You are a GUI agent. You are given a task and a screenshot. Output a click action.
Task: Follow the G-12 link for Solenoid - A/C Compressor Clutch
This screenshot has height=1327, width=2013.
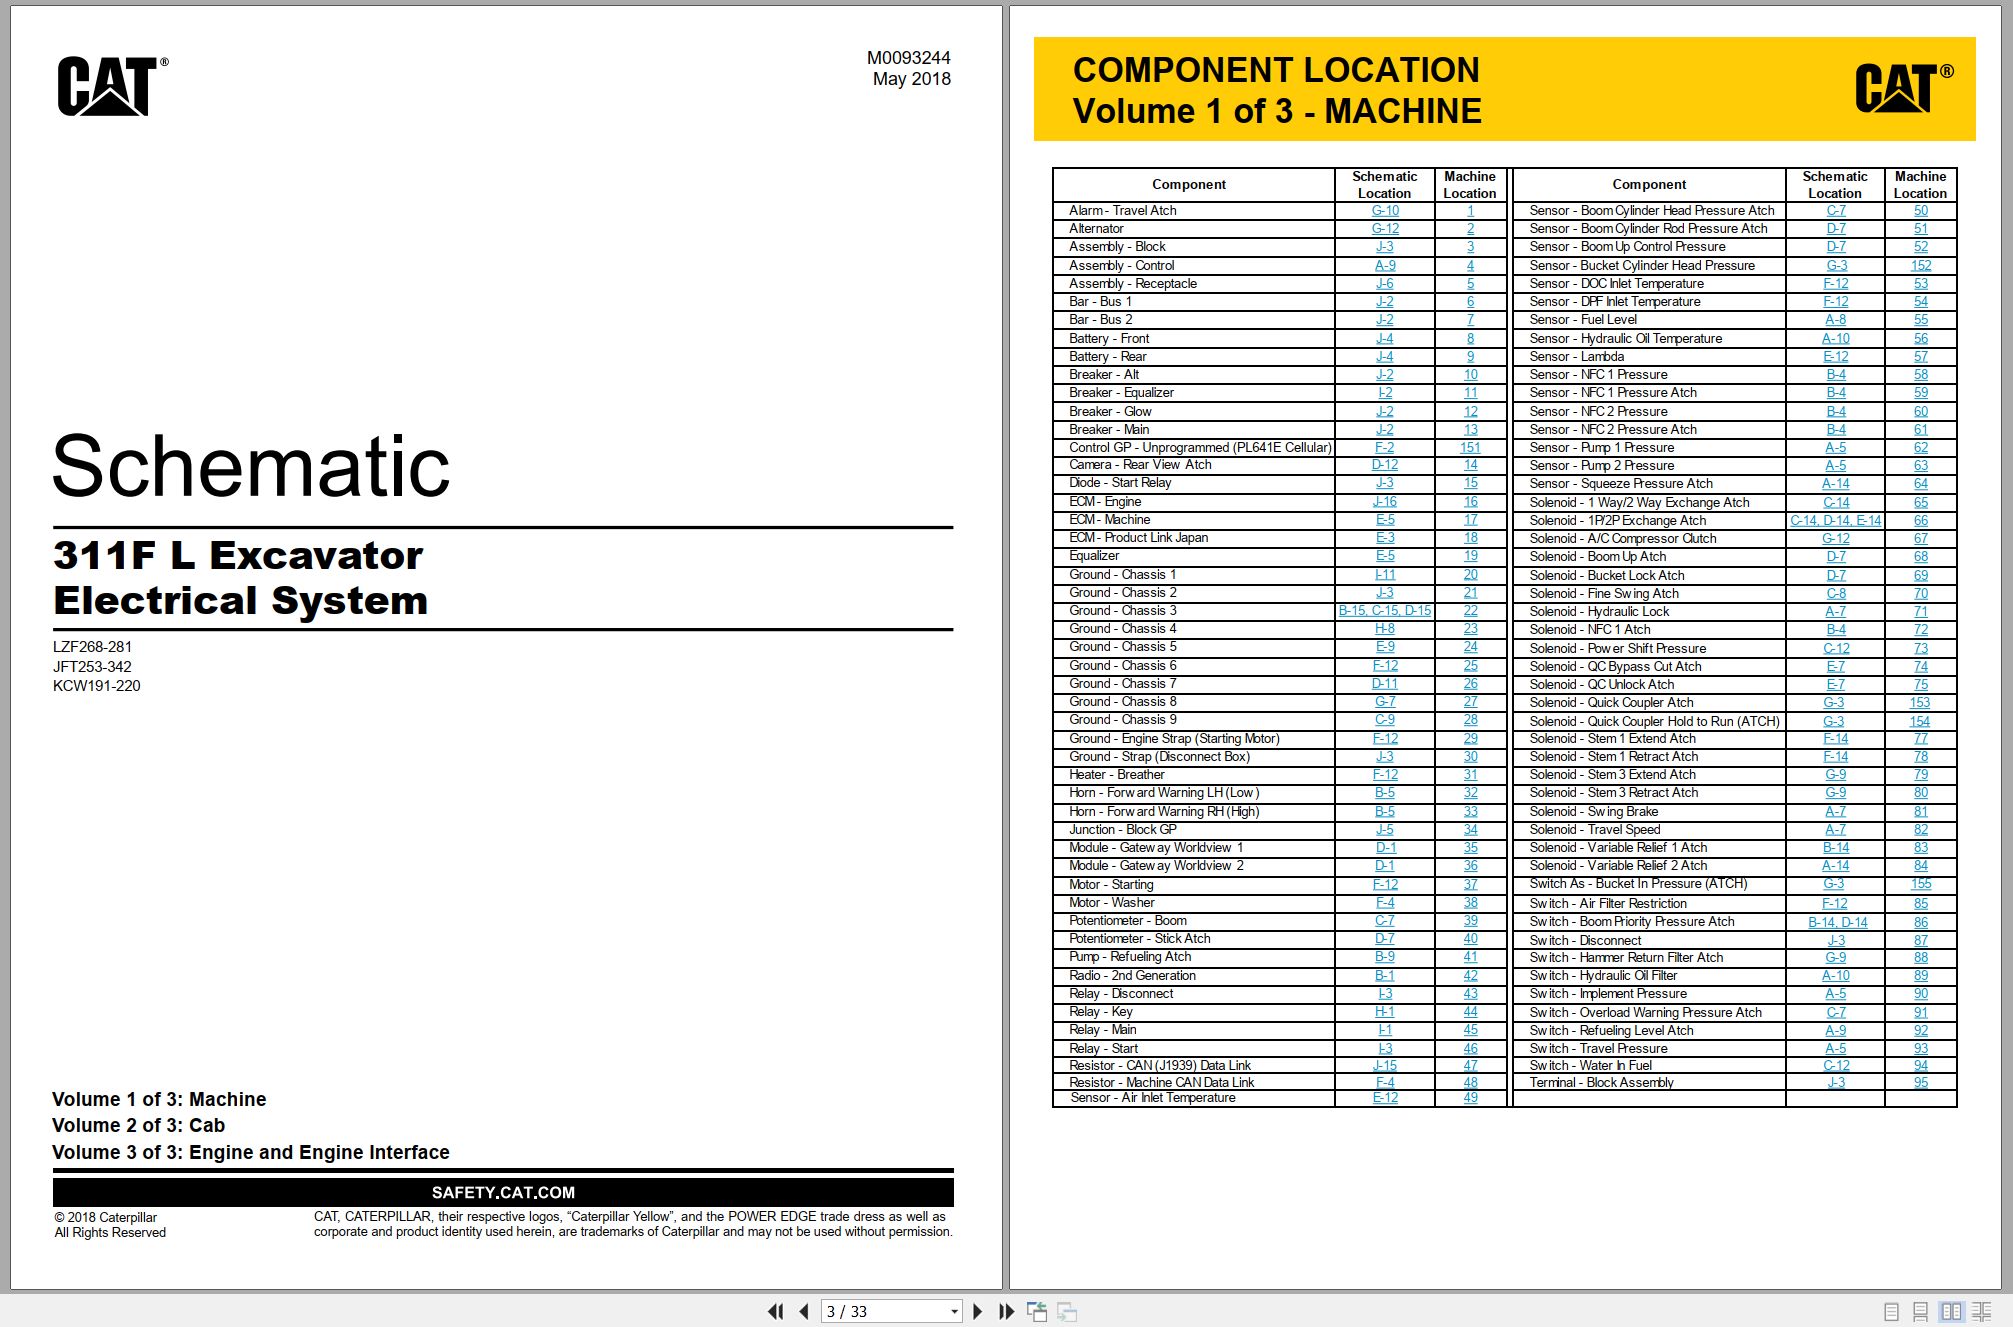tap(1836, 539)
